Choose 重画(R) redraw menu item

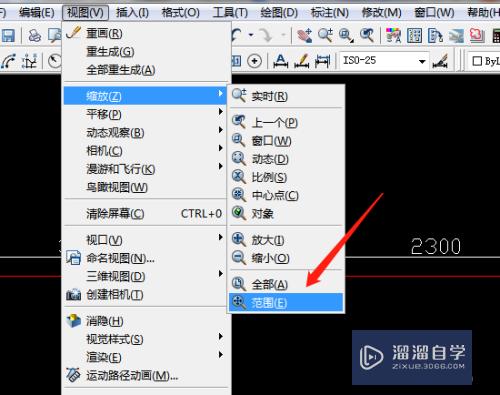145,33
